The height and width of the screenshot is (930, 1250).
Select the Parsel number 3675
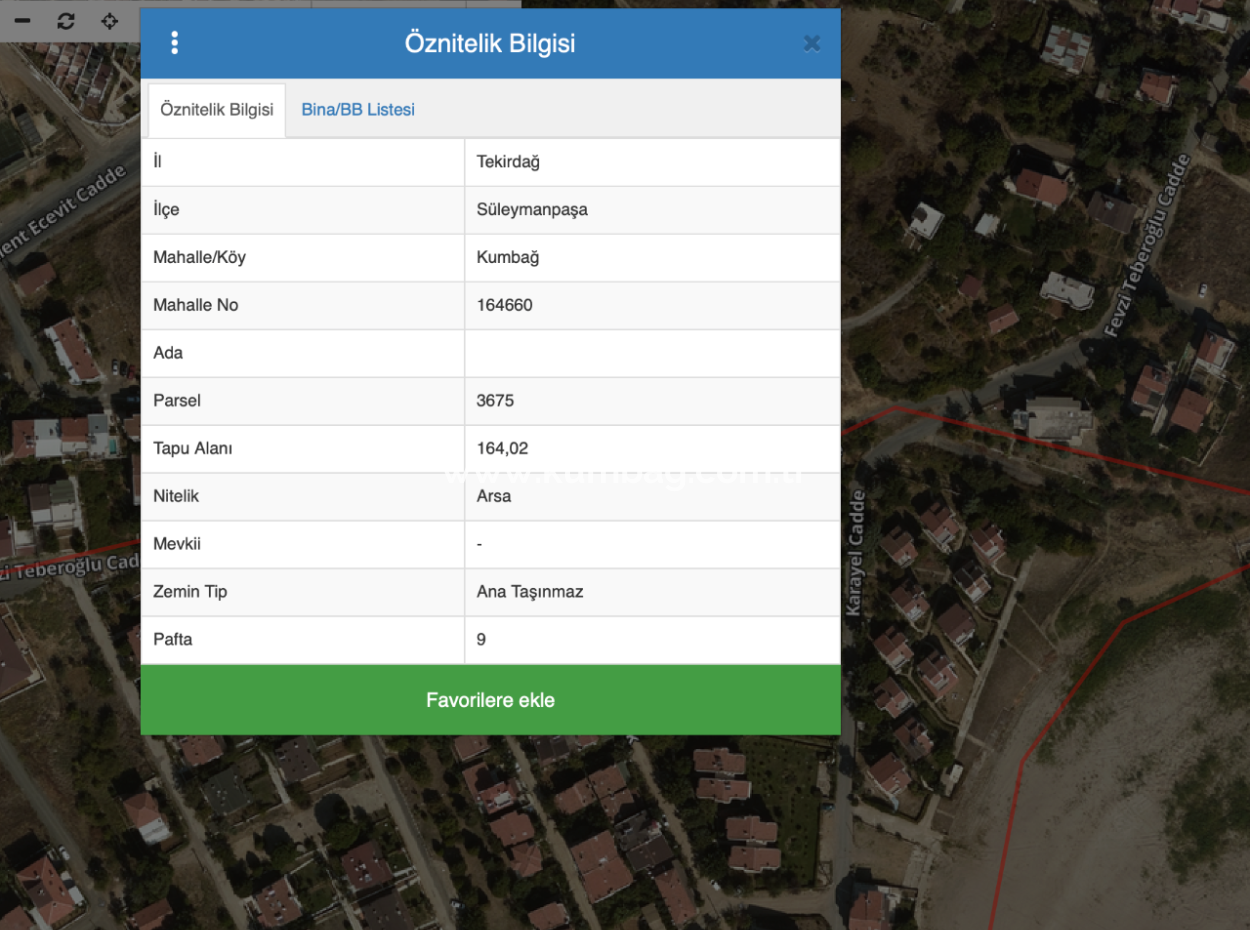(495, 401)
